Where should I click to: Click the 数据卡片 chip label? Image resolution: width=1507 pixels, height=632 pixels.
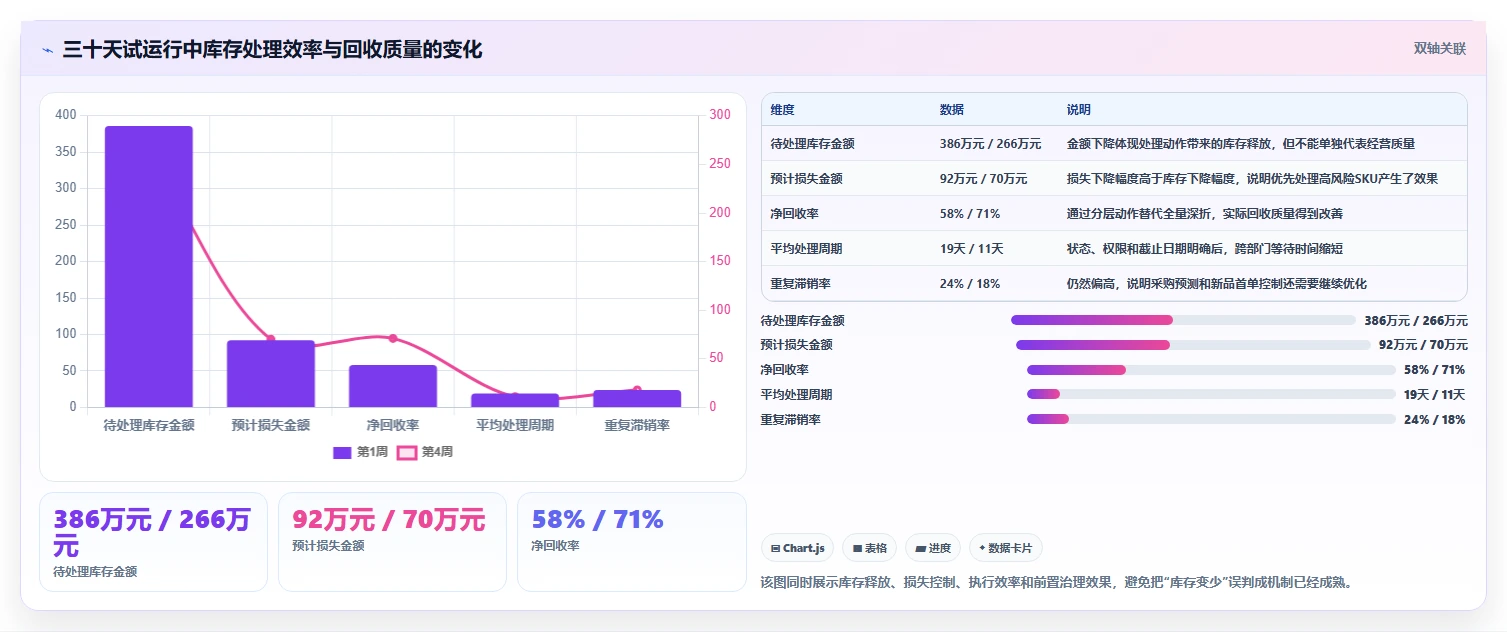pyautogui.click(x=1011, y=548)
